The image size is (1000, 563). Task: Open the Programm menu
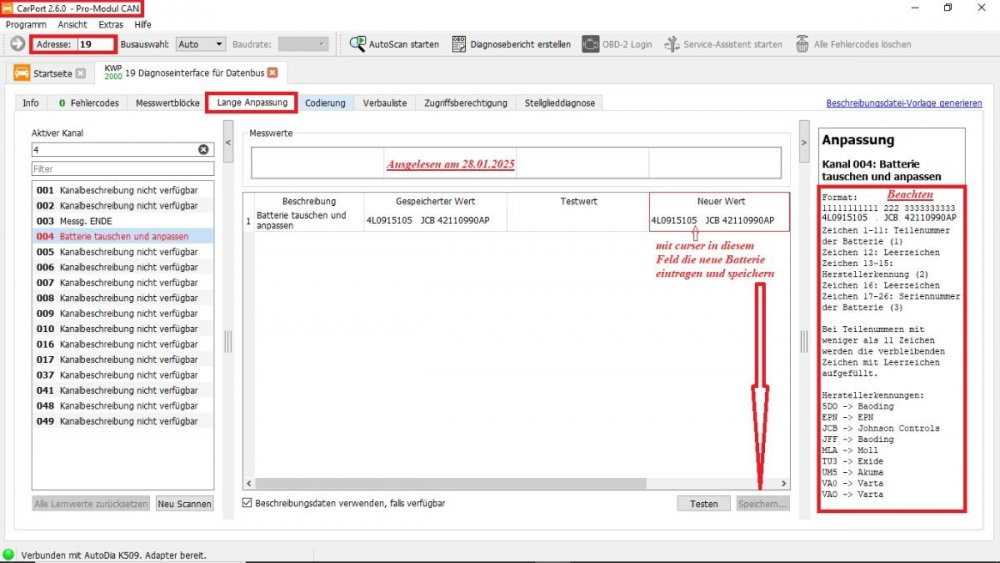click(26, 24)
